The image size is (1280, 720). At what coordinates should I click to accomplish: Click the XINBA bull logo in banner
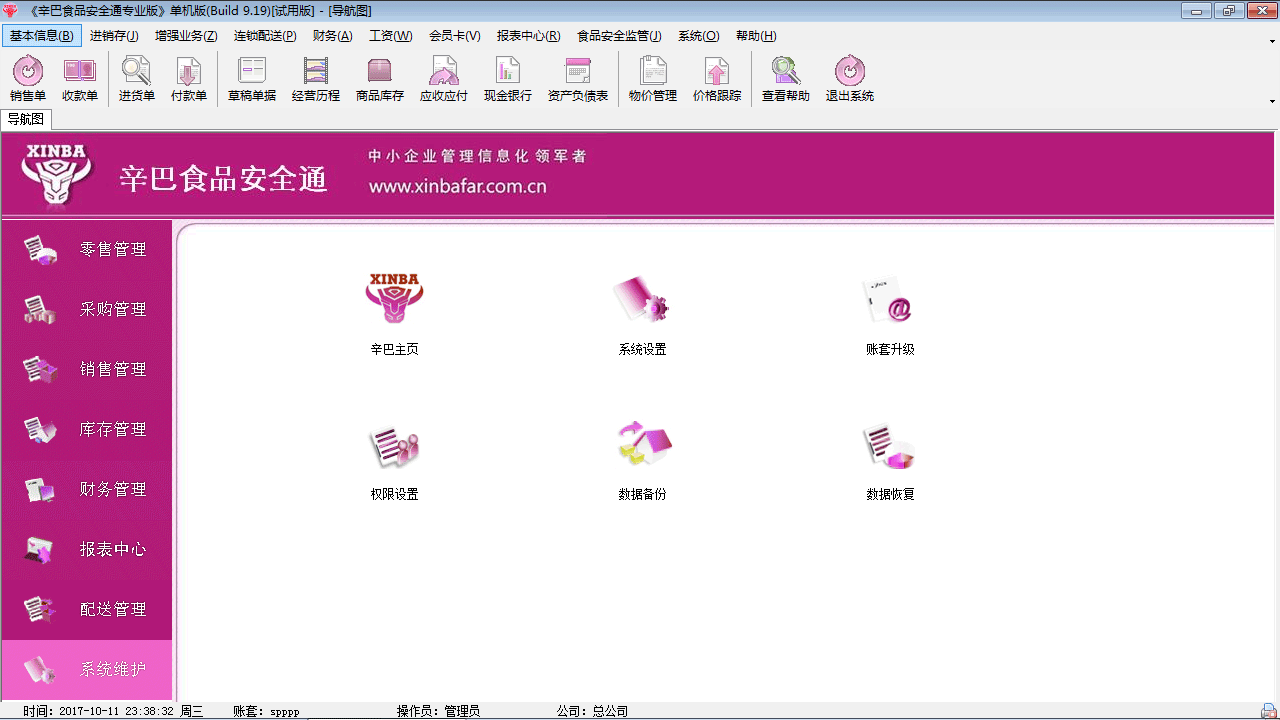(57, 175)
